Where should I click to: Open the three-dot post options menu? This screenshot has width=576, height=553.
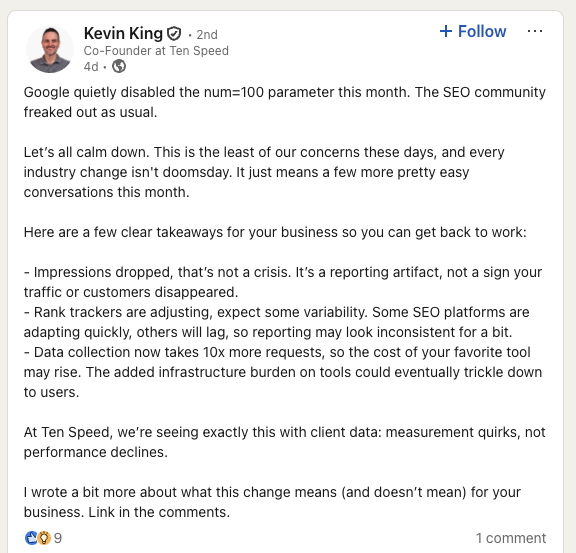(x=534, y=32)
